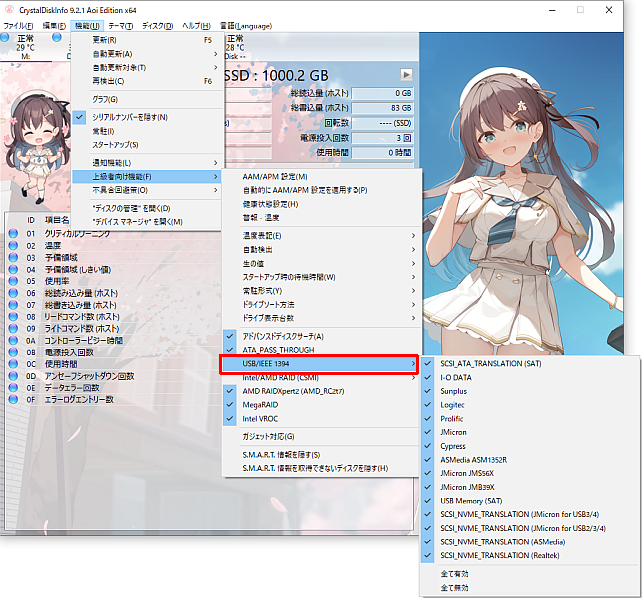Expand スタートアップ時の待機時間(W) submenu
The width and height of the screenshot is (642, 598).
(x=321, y=277)
